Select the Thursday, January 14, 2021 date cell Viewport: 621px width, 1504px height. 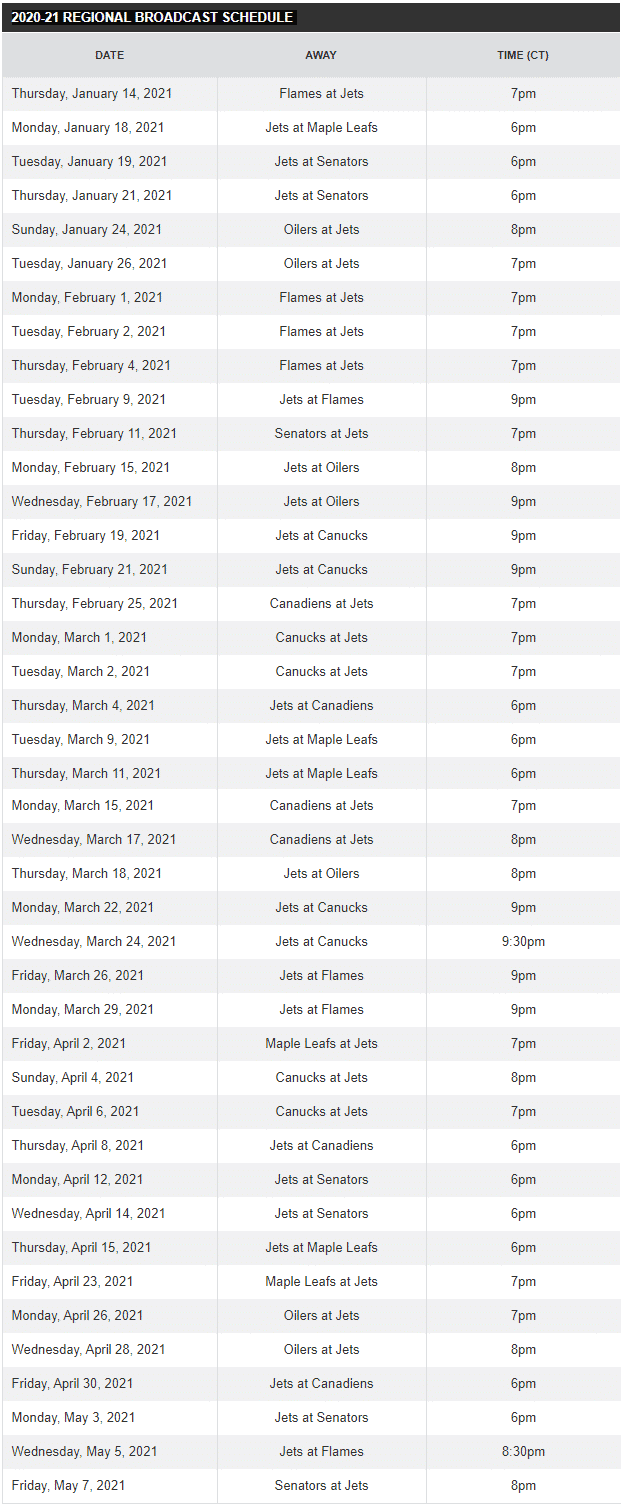92,93
